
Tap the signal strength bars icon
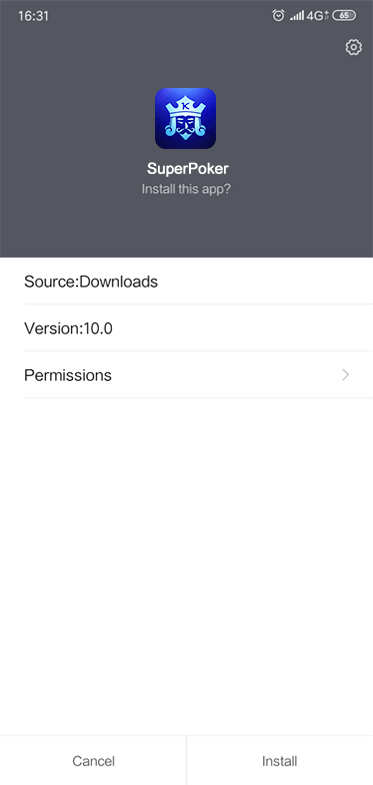point(296,16)
